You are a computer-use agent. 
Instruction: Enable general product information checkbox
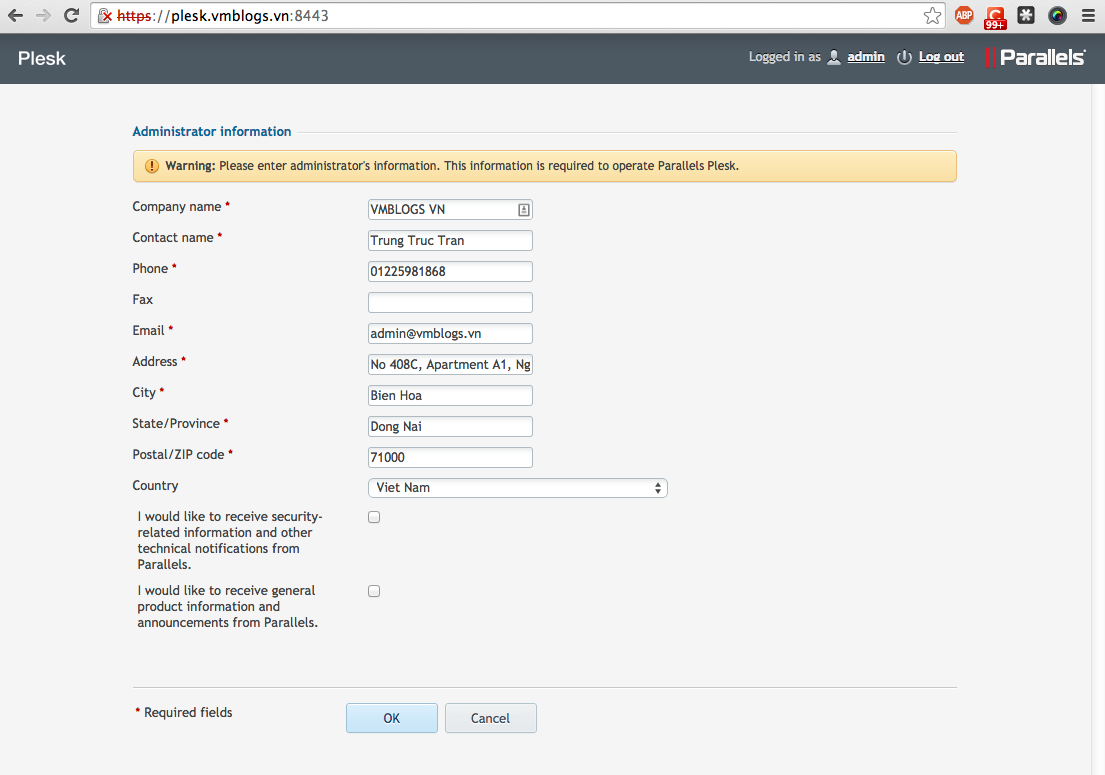[x=374, y=591]
